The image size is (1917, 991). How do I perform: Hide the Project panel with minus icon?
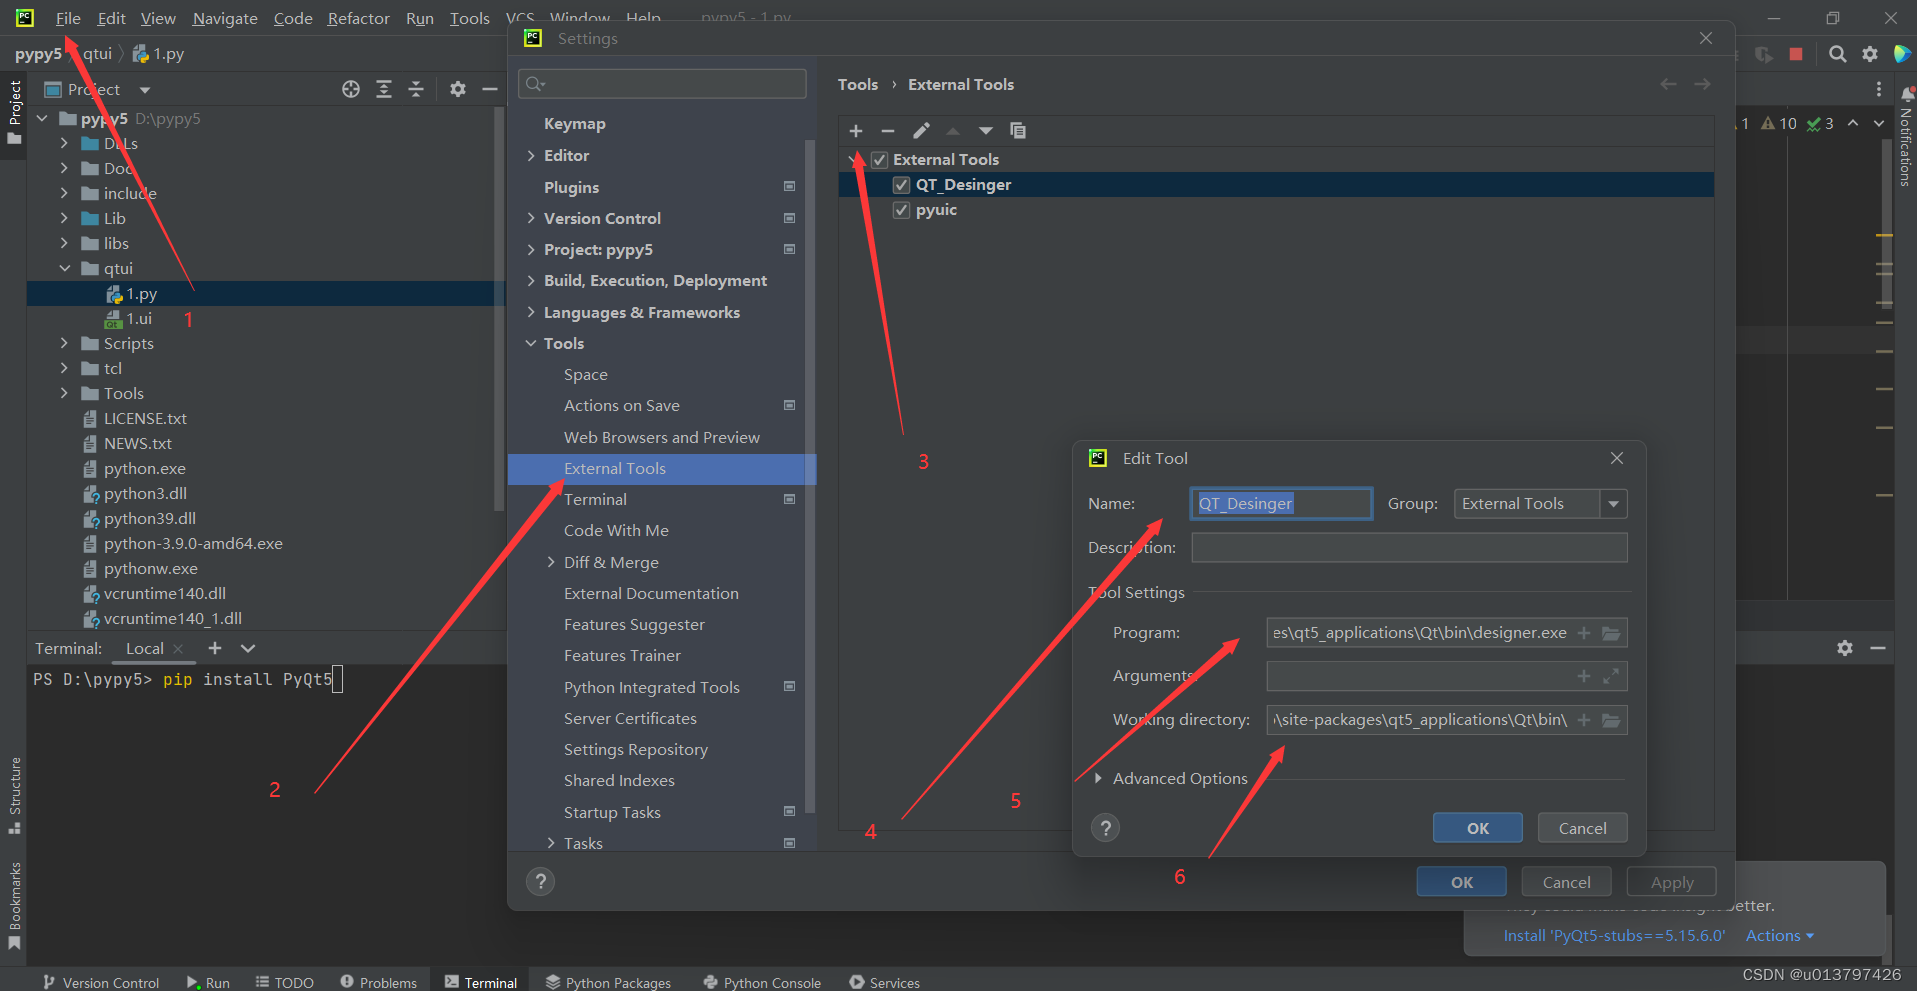(490, 89)
